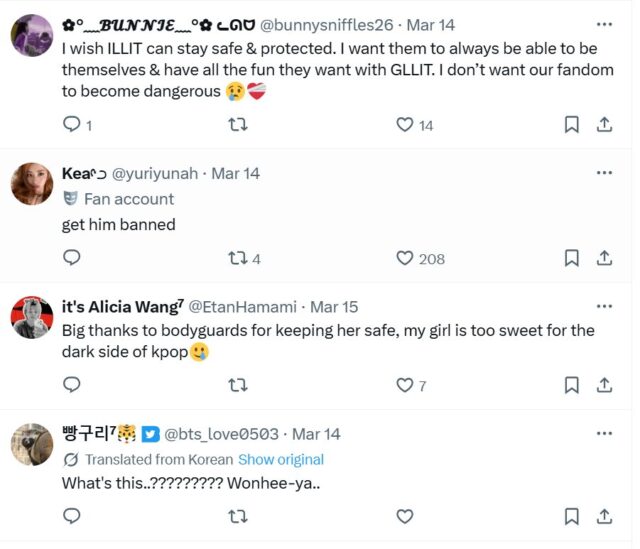Like the Alicia Wang bodyguards tweet

tap(405, 385)
